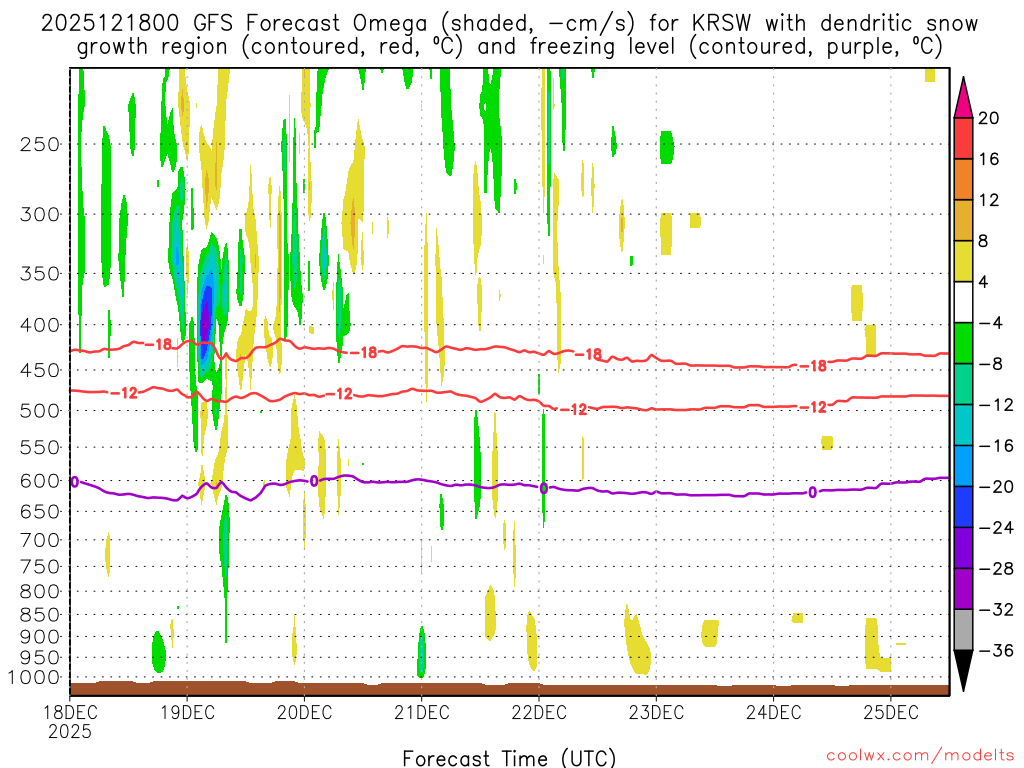This screenshot has height=768, width=1024.
Task: Click the 650 pressure level label
Action: 40,511
